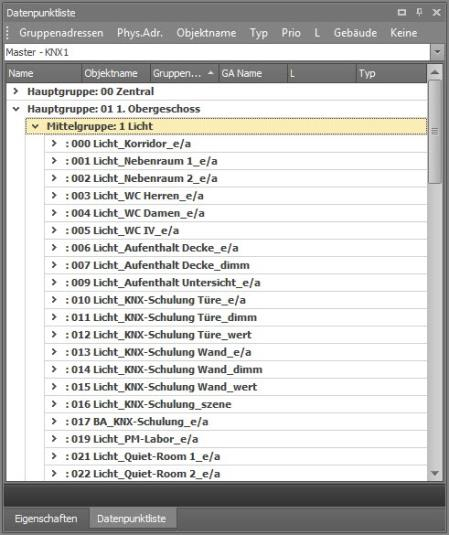
Task: Expand 003 Licht_WC Herren_e/a
Action: tap(54, 196)
